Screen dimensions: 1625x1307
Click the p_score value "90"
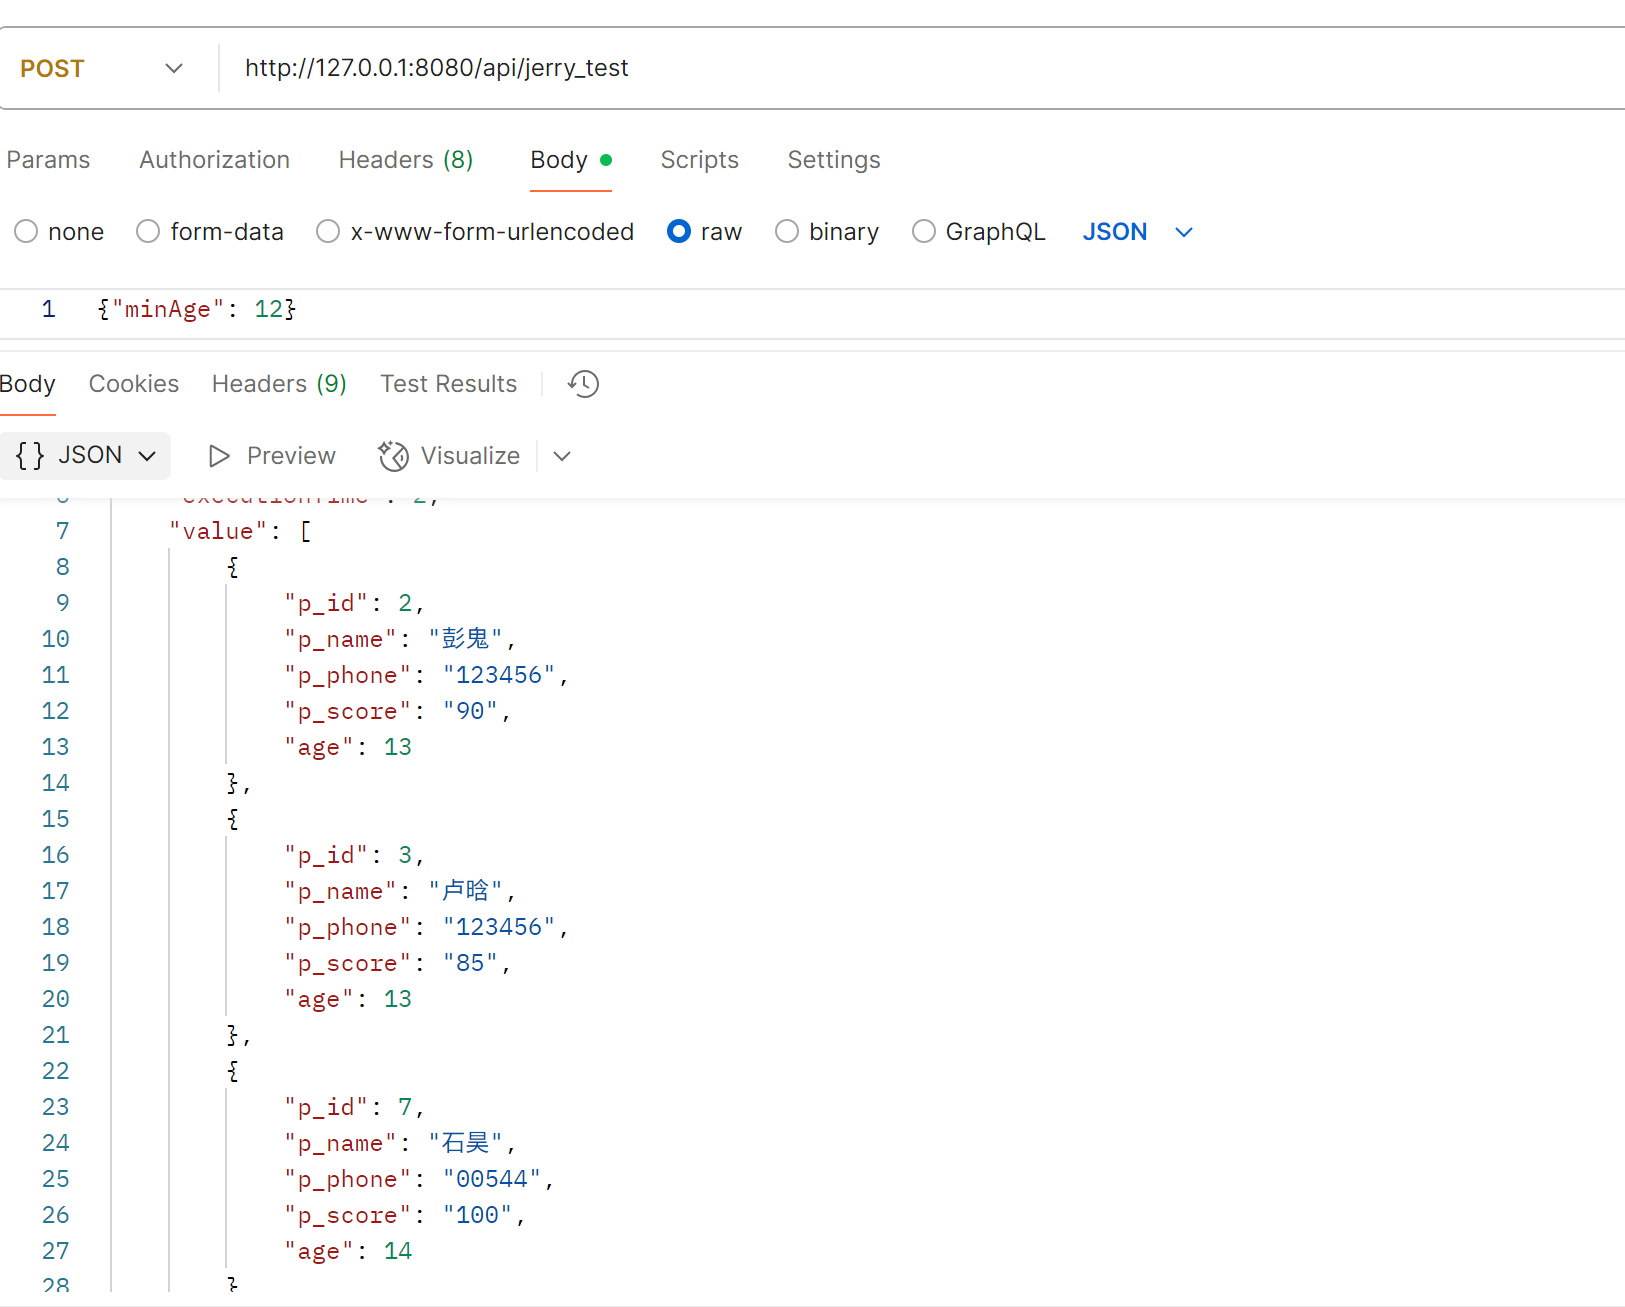(x=470, y=711)
